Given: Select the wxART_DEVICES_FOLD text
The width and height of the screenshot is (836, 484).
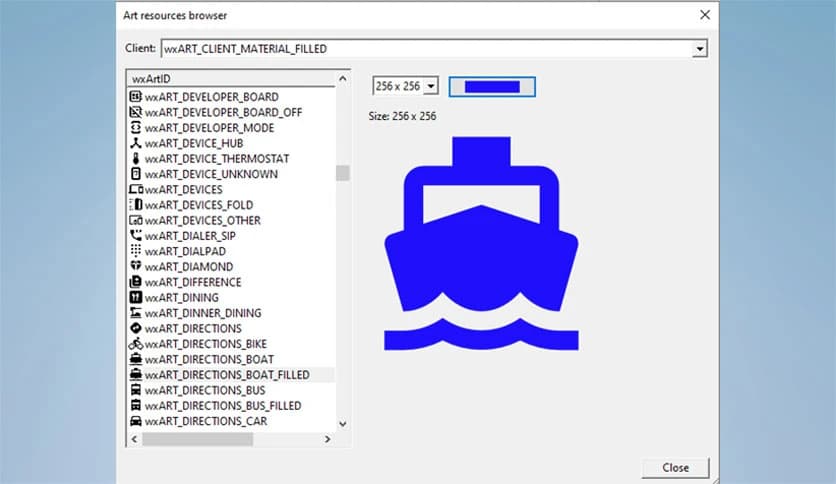Looking at the screenshot, I should pyautogui.click(x=199, y=205).
